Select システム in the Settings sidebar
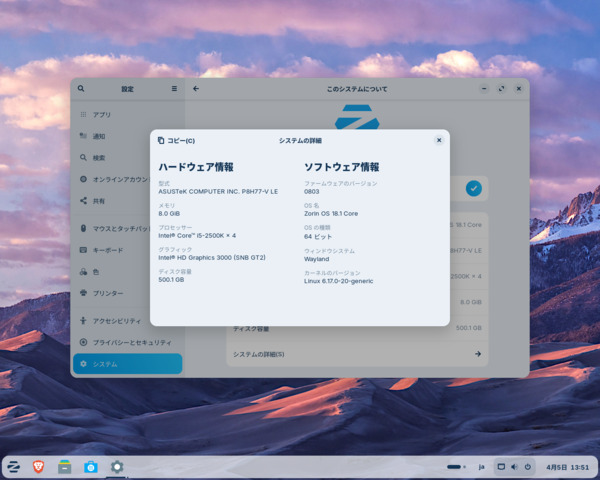Screen dimensions: 600x480 tap(127, 364)
